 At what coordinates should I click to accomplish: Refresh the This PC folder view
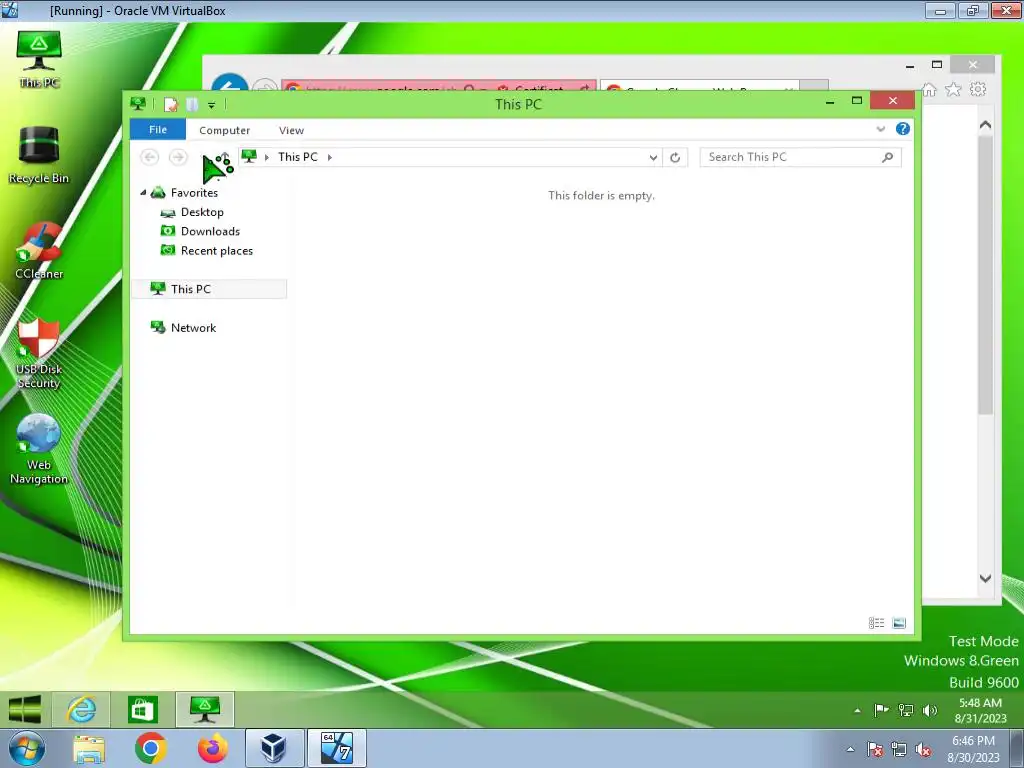click(675, 157)
